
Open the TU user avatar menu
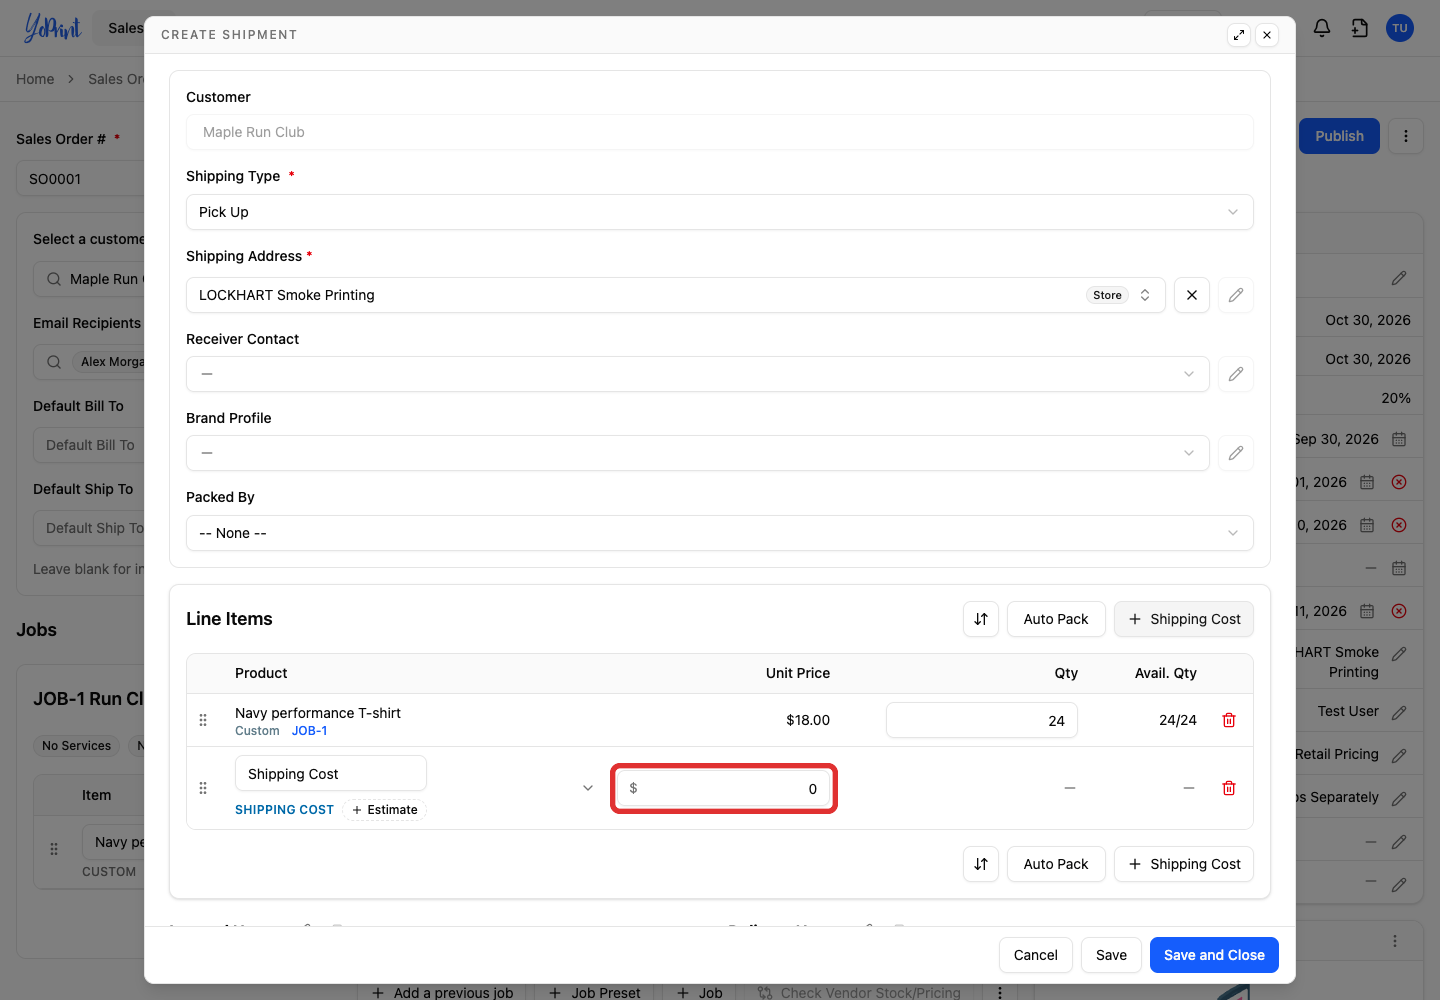pos(1400,28)
